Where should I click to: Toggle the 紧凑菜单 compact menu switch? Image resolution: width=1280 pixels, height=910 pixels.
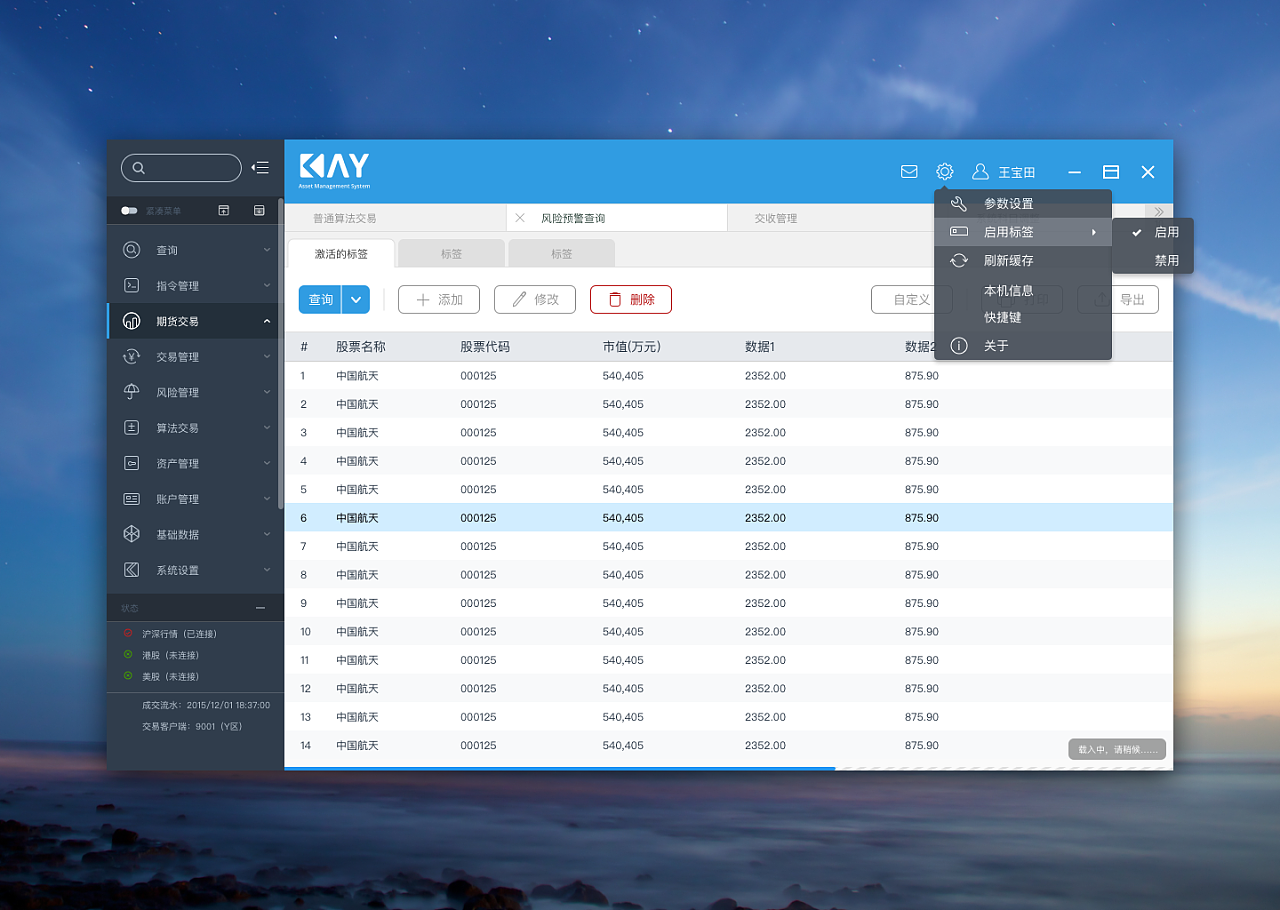[129, 211]
